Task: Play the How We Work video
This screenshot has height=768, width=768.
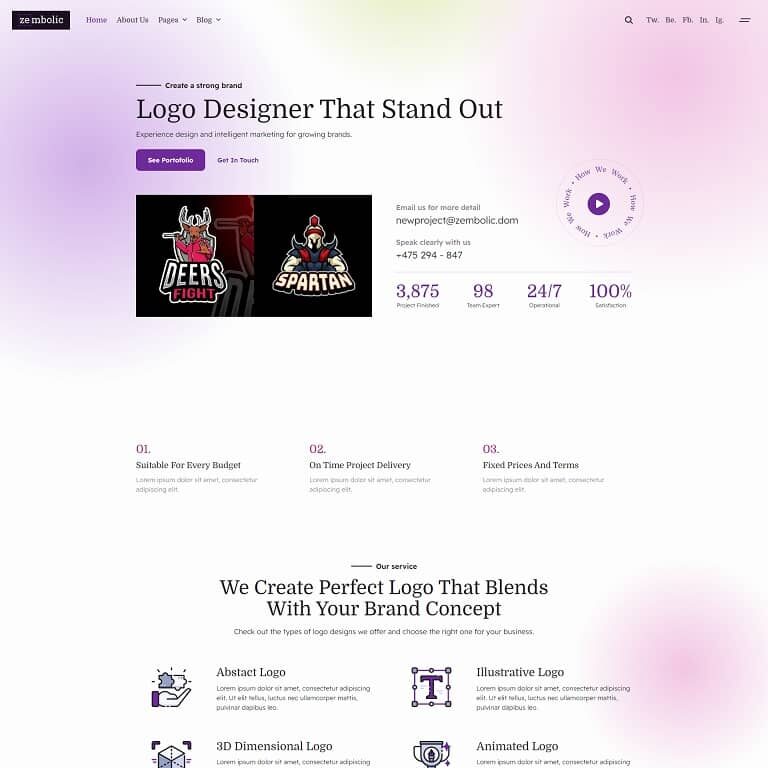Action: click(x=599, y=204)
